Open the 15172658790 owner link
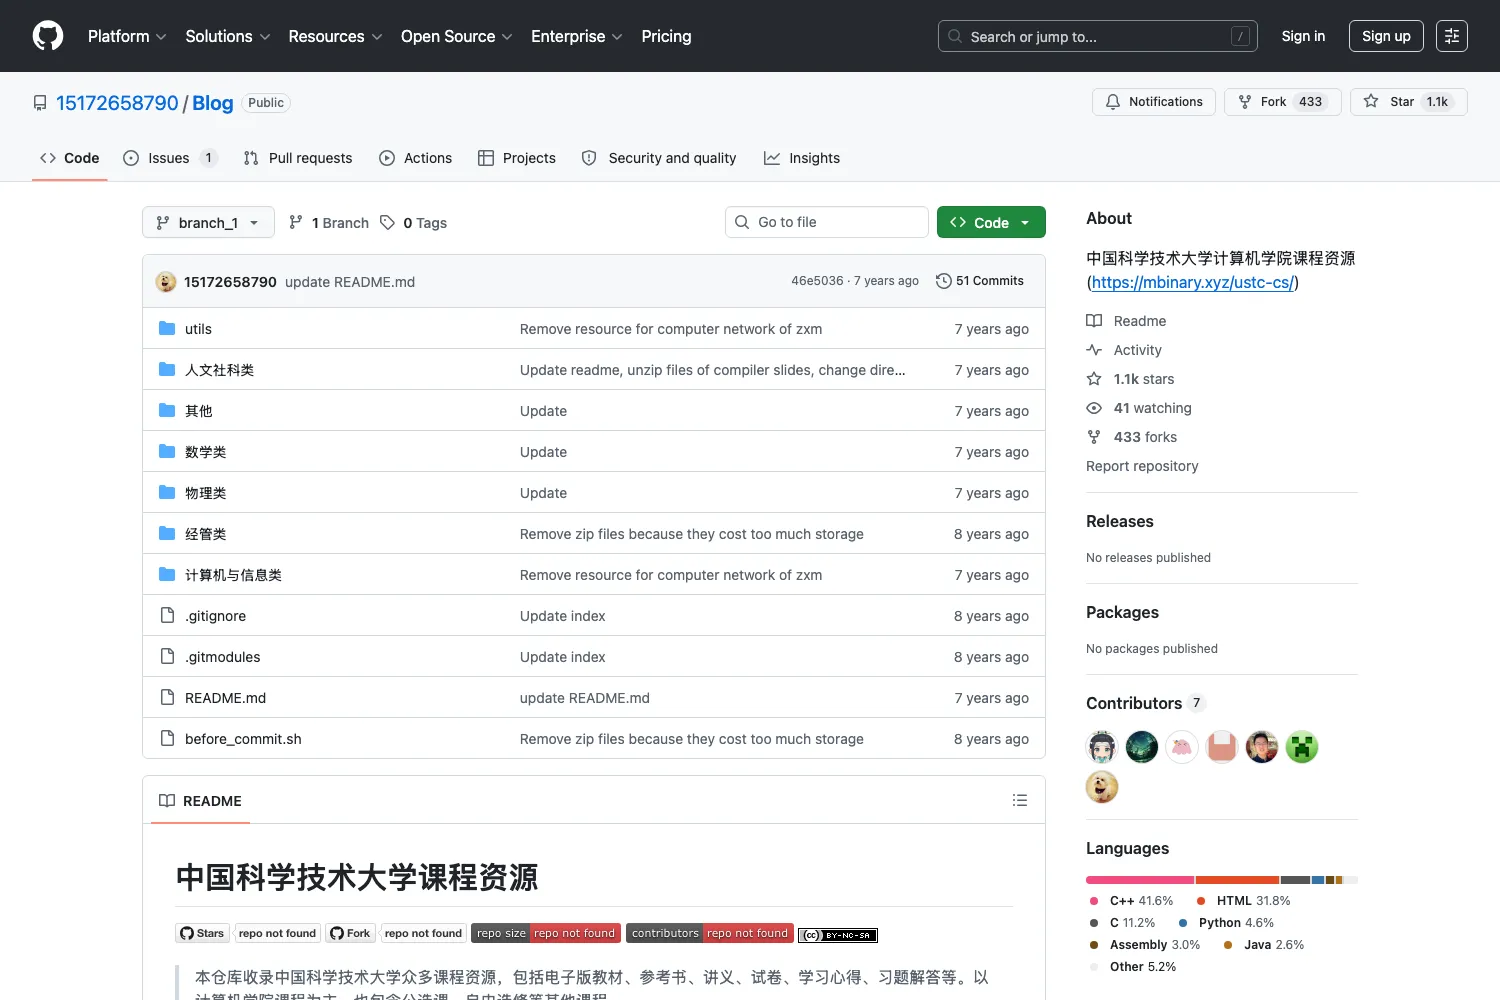1500x1000 pixels. pos(117,103)
